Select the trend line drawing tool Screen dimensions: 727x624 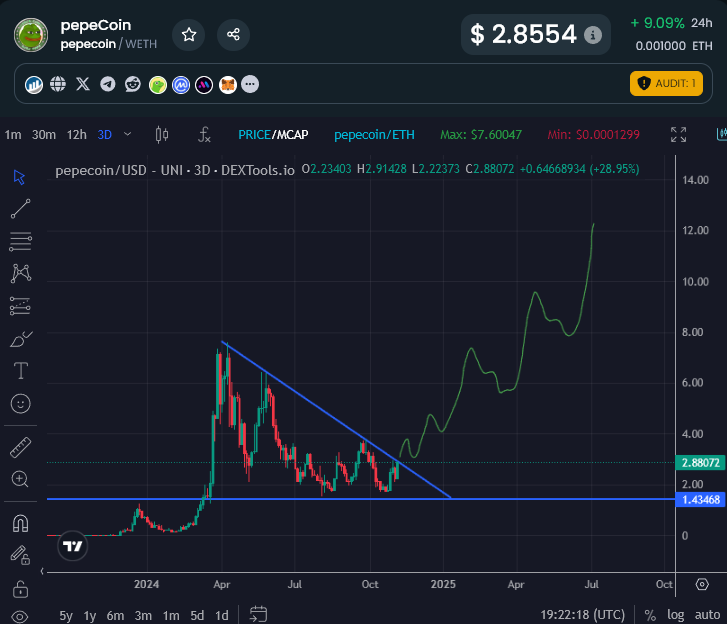pos(20,209)
